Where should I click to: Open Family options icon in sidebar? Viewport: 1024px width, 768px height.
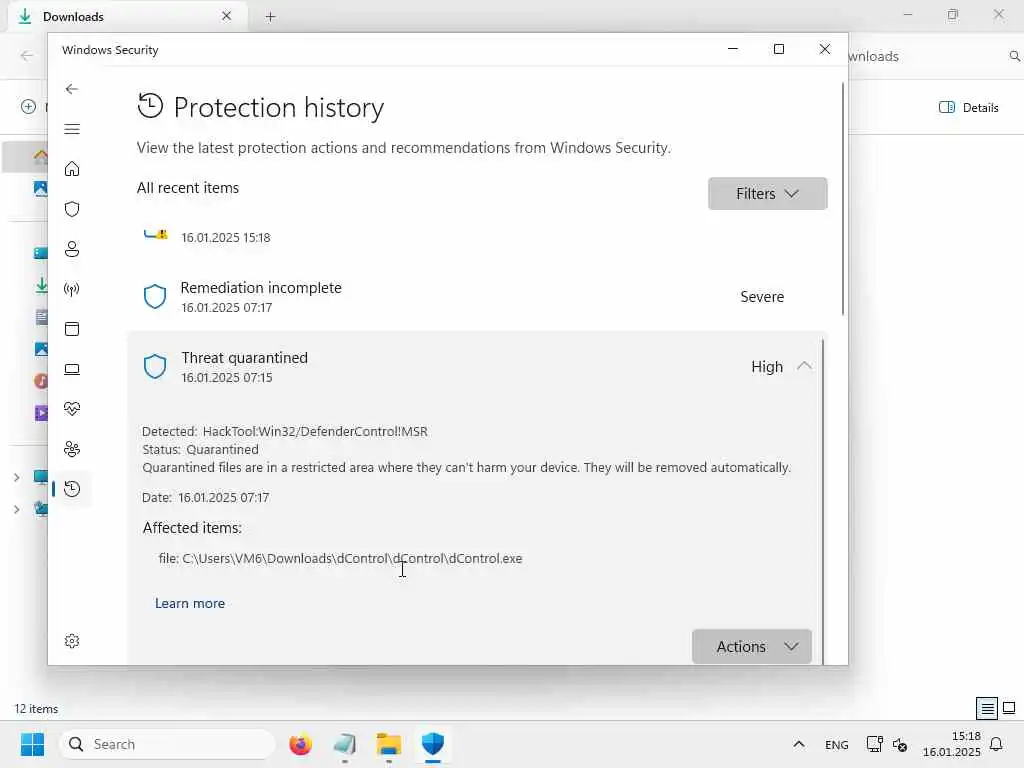72,449
